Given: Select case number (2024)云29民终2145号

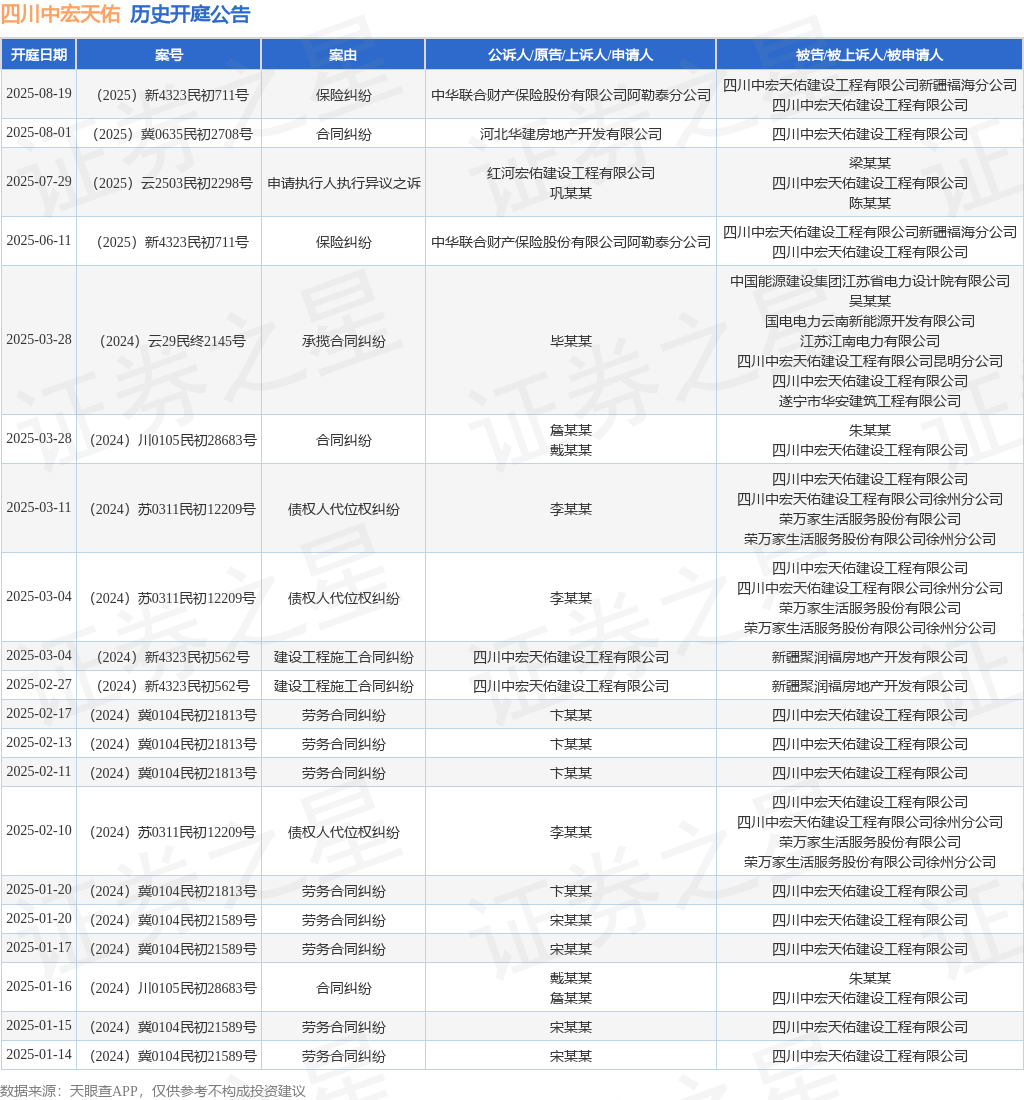Looking at the screenshot, I should (171, 341).
